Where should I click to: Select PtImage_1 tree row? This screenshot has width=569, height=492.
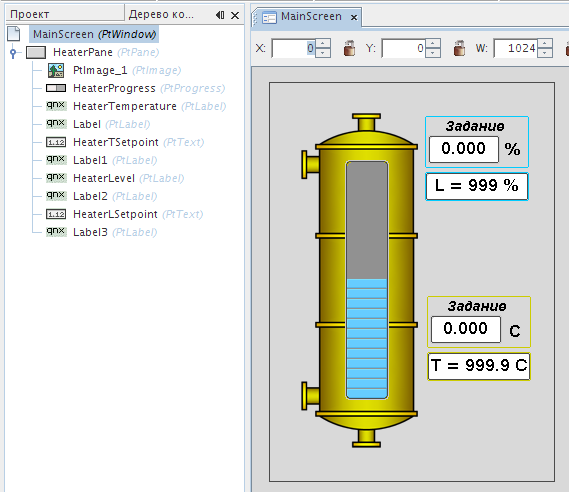[x=127, y=70]
